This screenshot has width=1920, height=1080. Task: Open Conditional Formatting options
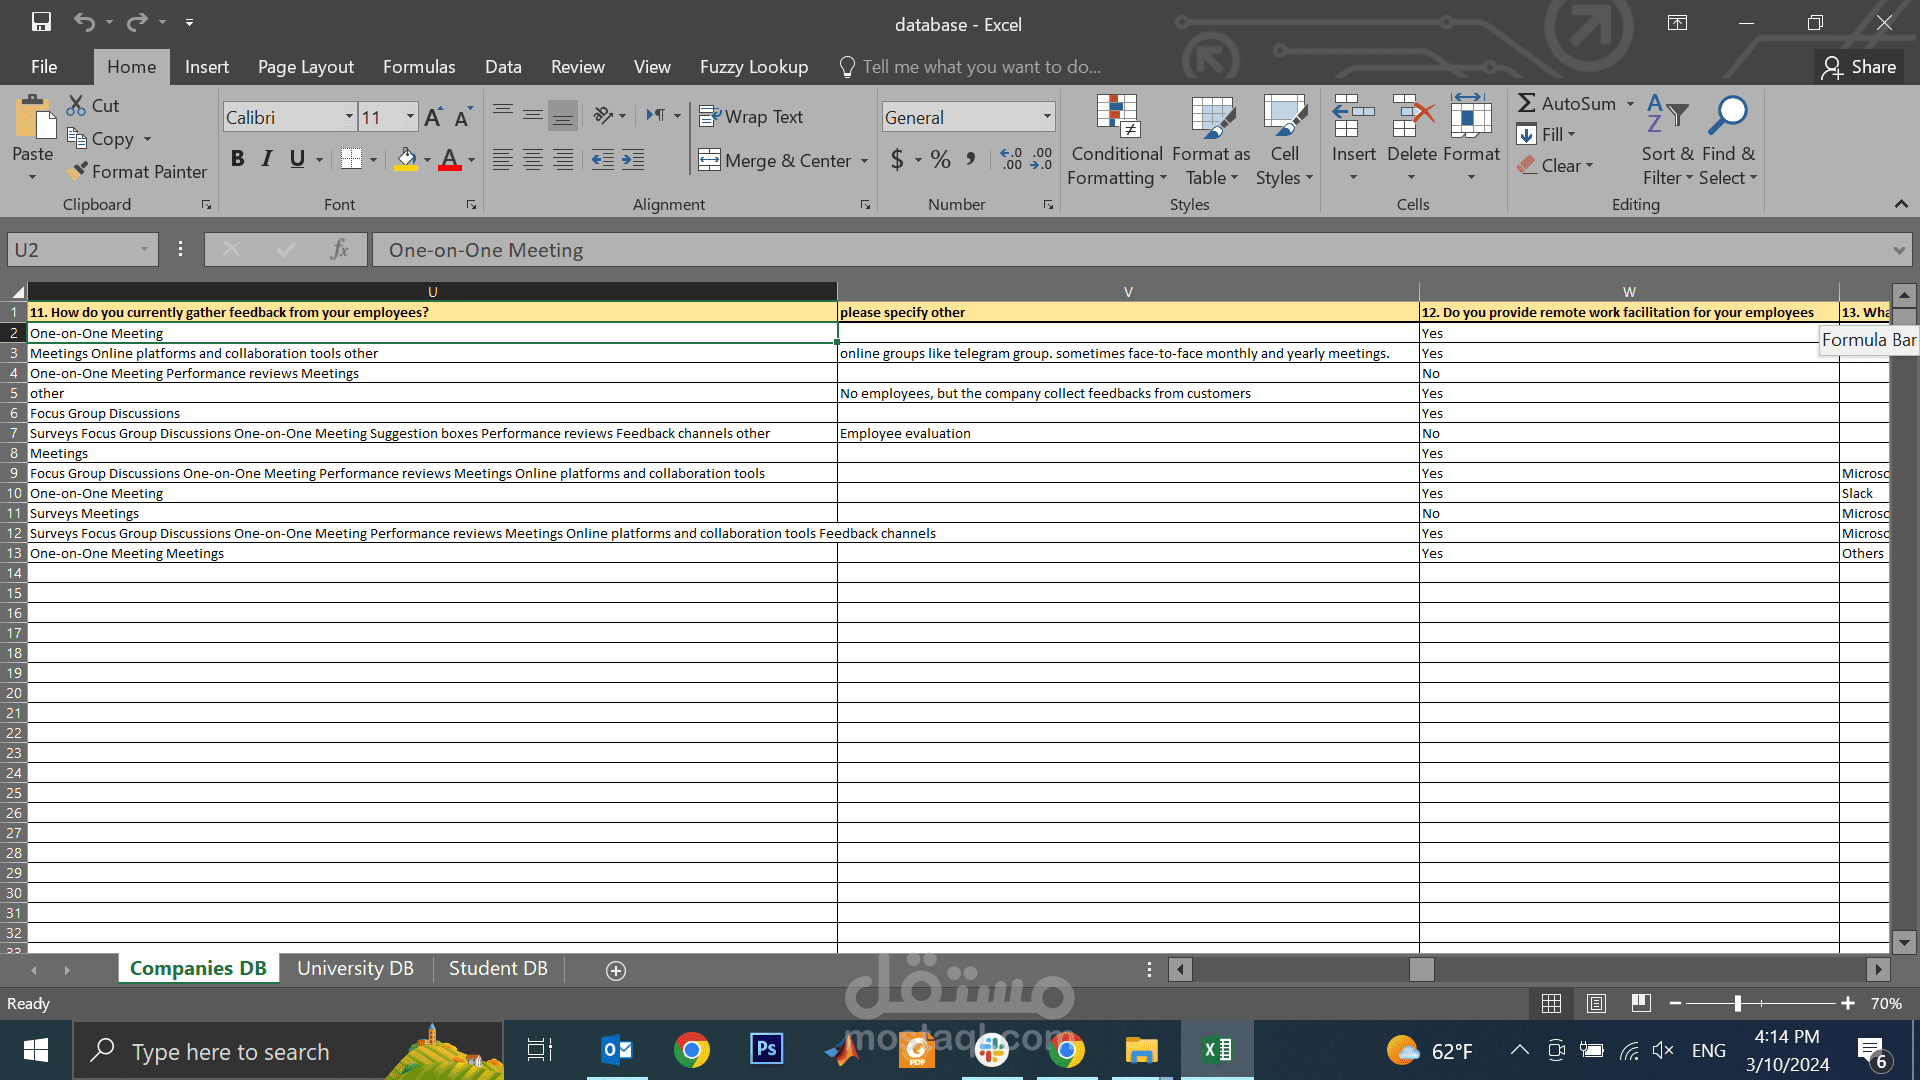(1116, 140)
